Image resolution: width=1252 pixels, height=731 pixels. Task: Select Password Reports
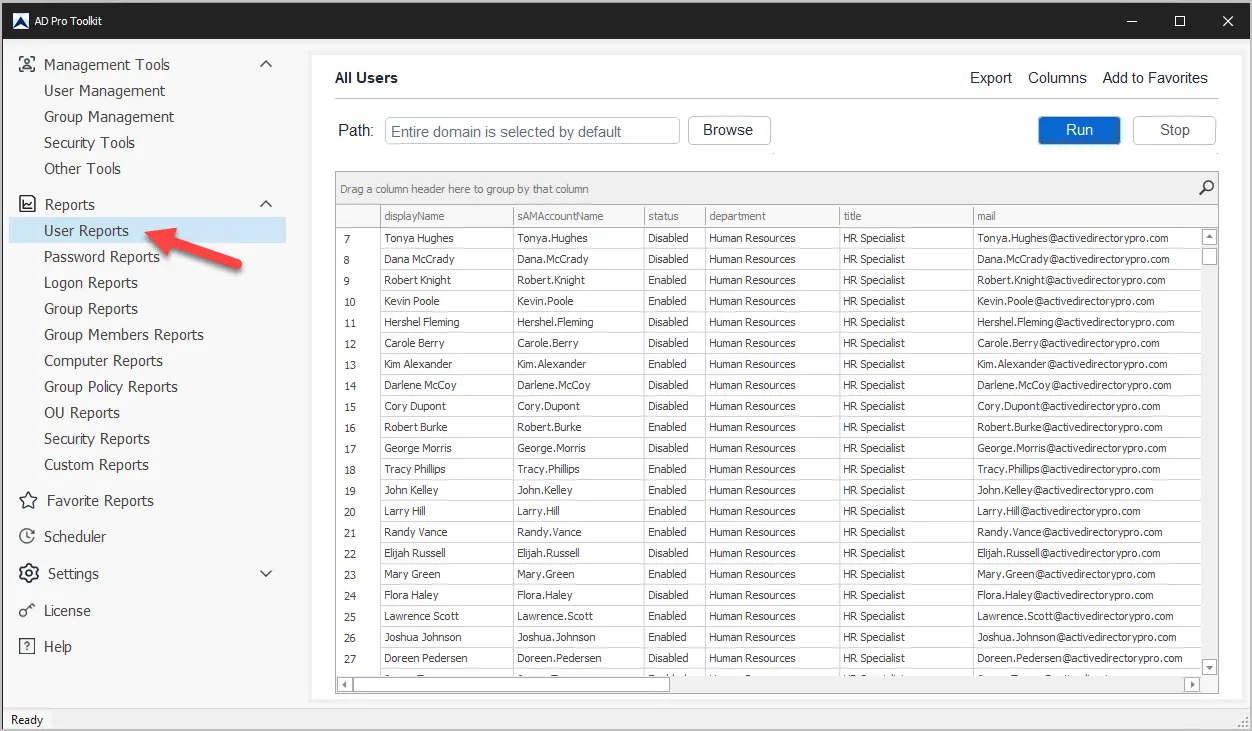[102, 257]
